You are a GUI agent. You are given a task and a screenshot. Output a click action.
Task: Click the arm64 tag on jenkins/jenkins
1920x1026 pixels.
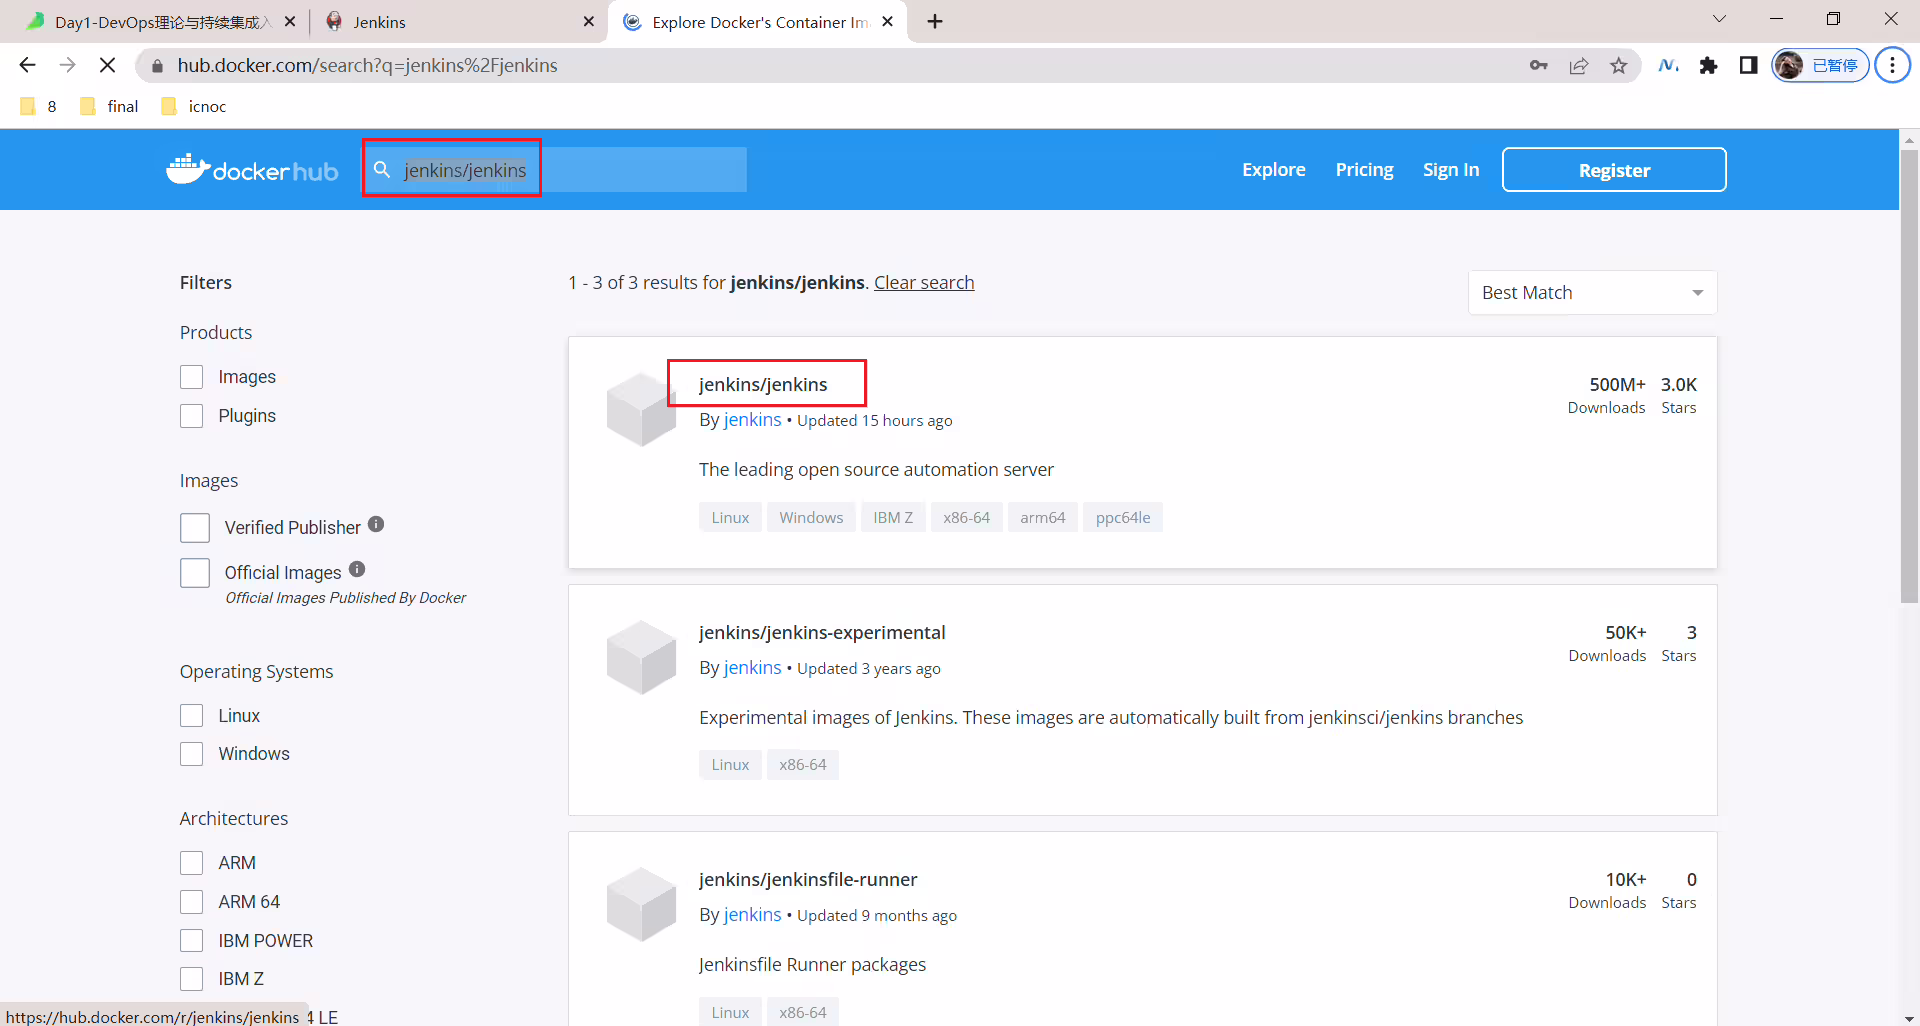(1043, 518)
